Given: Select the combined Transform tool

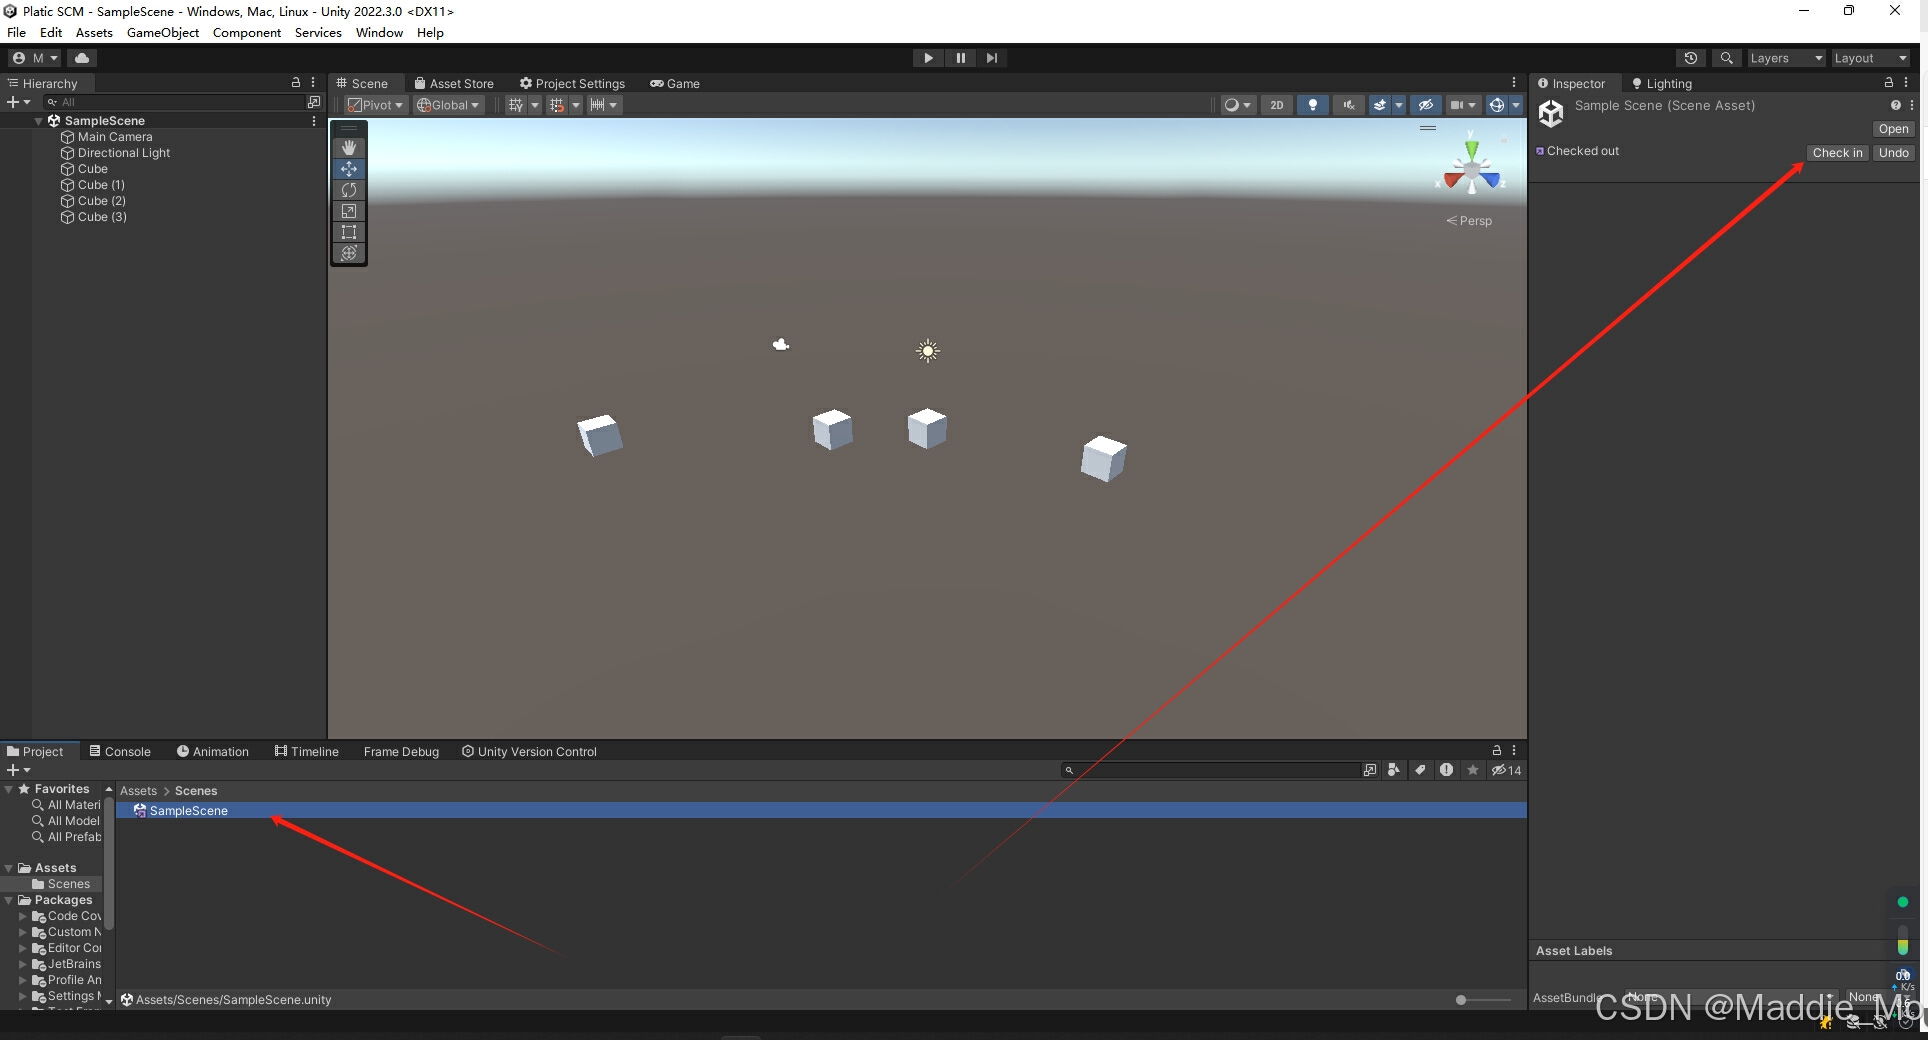Looking at the screenshot, I should click(349, 253).
